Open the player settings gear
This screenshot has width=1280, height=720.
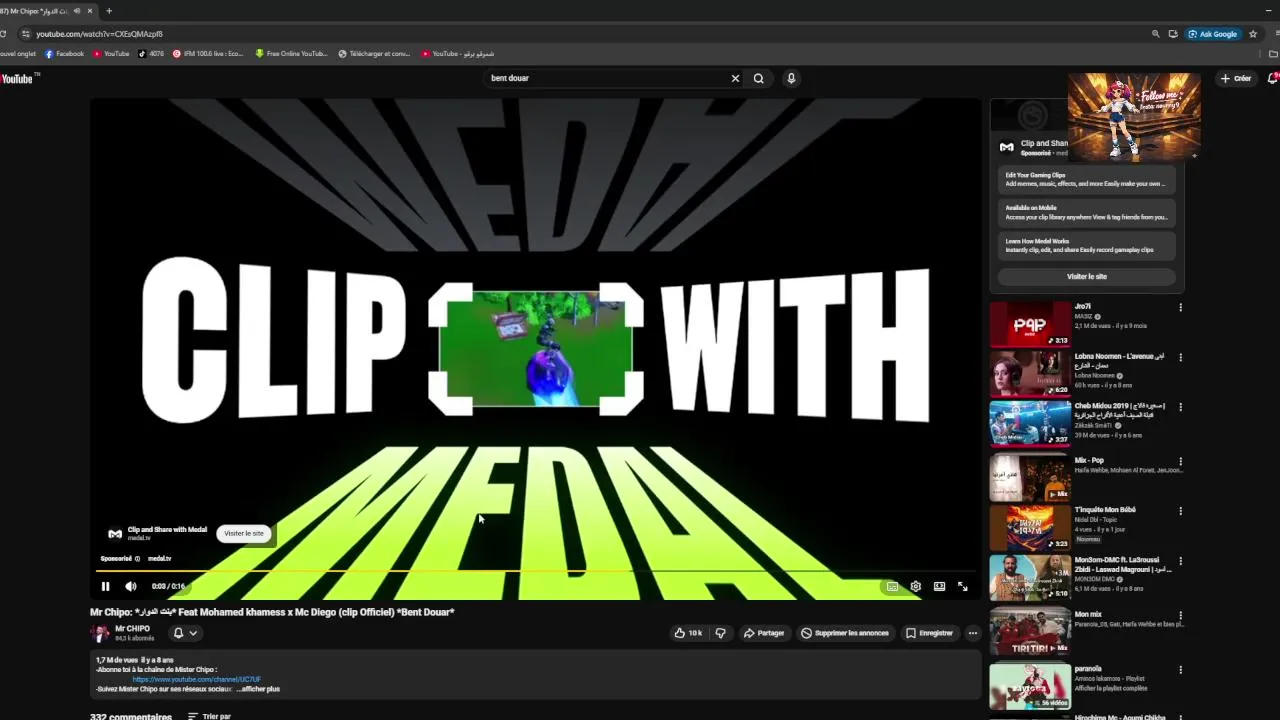pos(915,586)
